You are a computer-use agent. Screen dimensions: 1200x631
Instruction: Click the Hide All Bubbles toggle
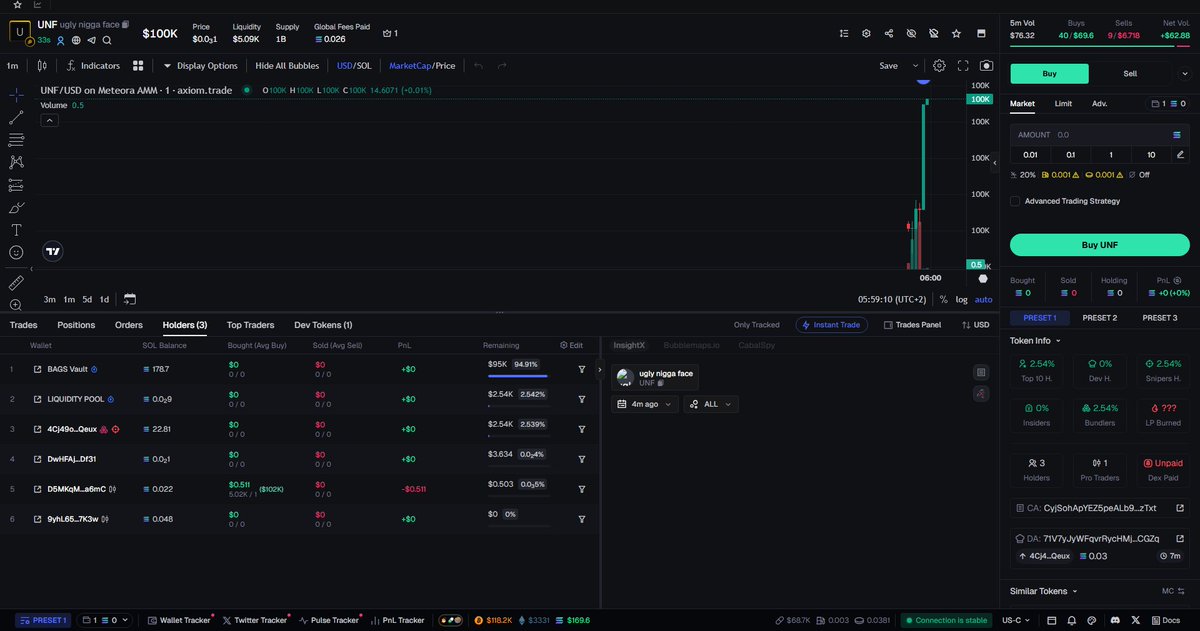click(x=287, y=66)
